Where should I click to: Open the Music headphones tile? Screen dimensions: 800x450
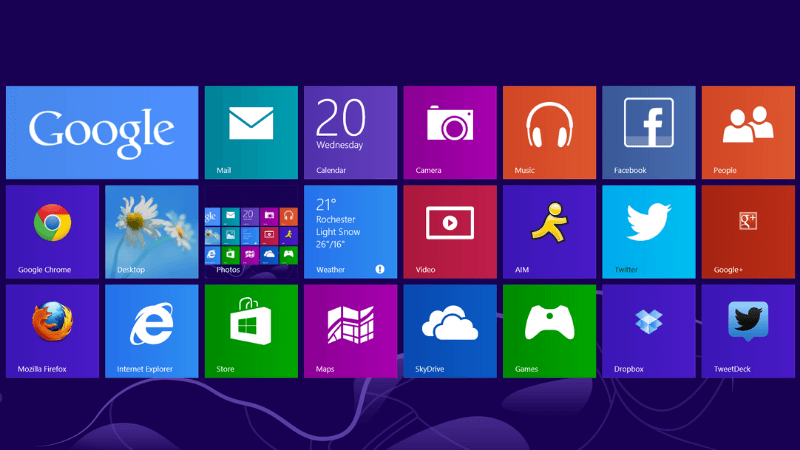coord(549,133)
